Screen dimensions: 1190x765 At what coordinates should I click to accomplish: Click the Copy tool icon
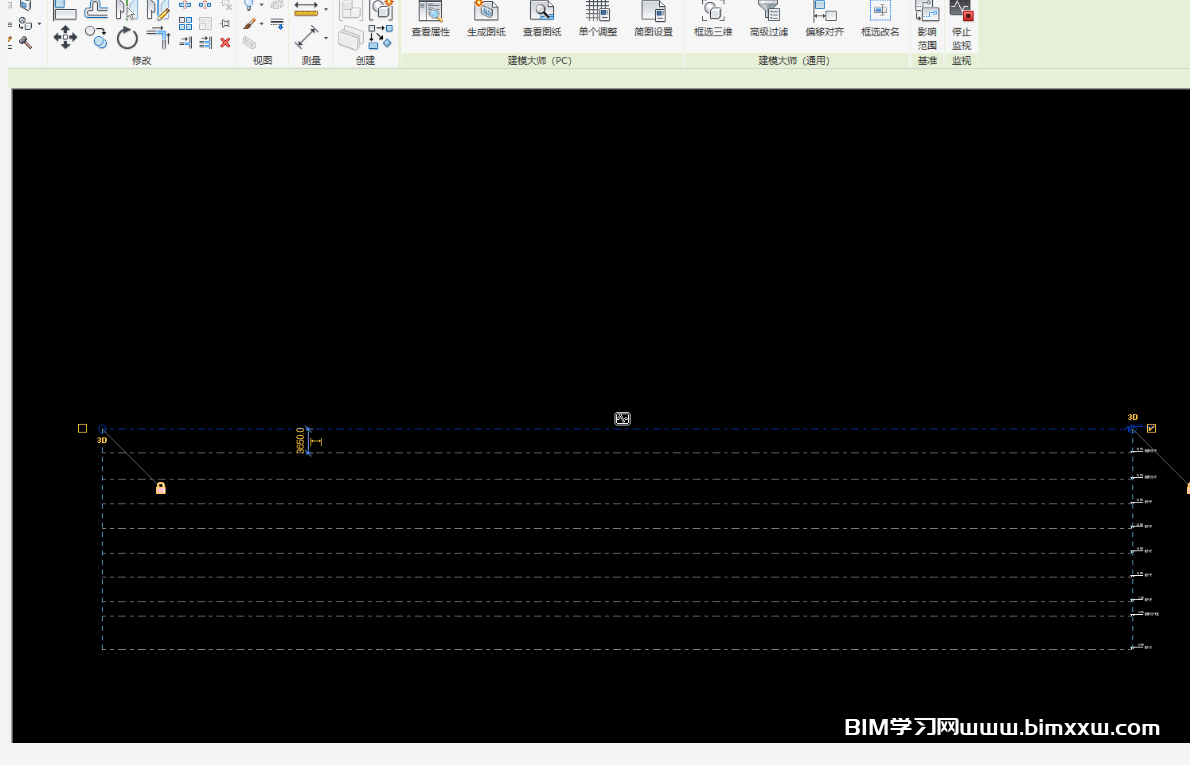click(x=97, y=38)
